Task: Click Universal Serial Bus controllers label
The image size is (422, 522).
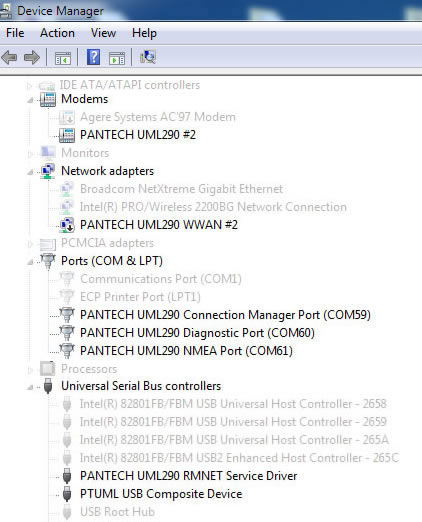Action: [x=141, y=386]
